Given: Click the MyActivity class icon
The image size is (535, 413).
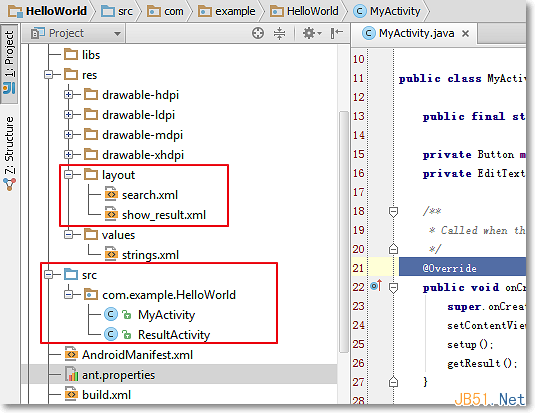Looking at the screenshot, I should pyautogui.click(x=111, y=314).
